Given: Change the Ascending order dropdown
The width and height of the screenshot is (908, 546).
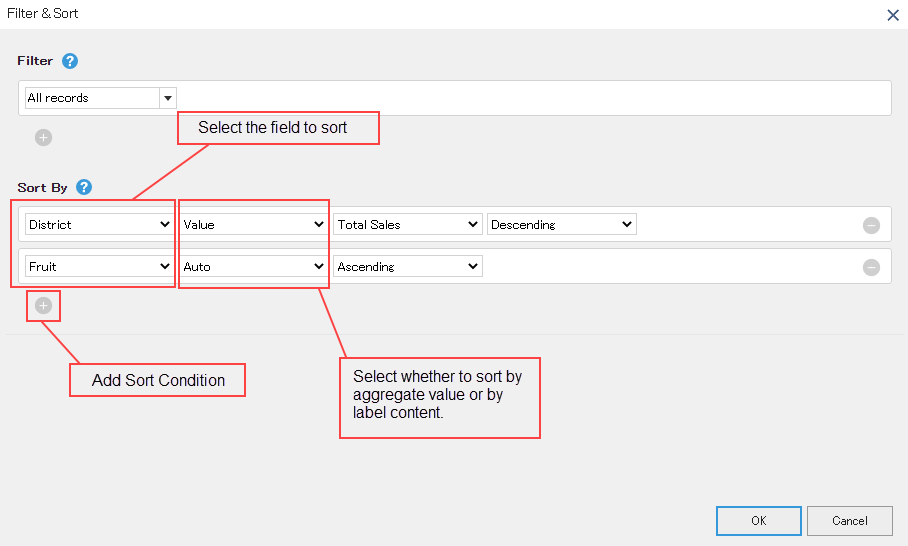Looking at the screenshot, I should click(408, 267).
